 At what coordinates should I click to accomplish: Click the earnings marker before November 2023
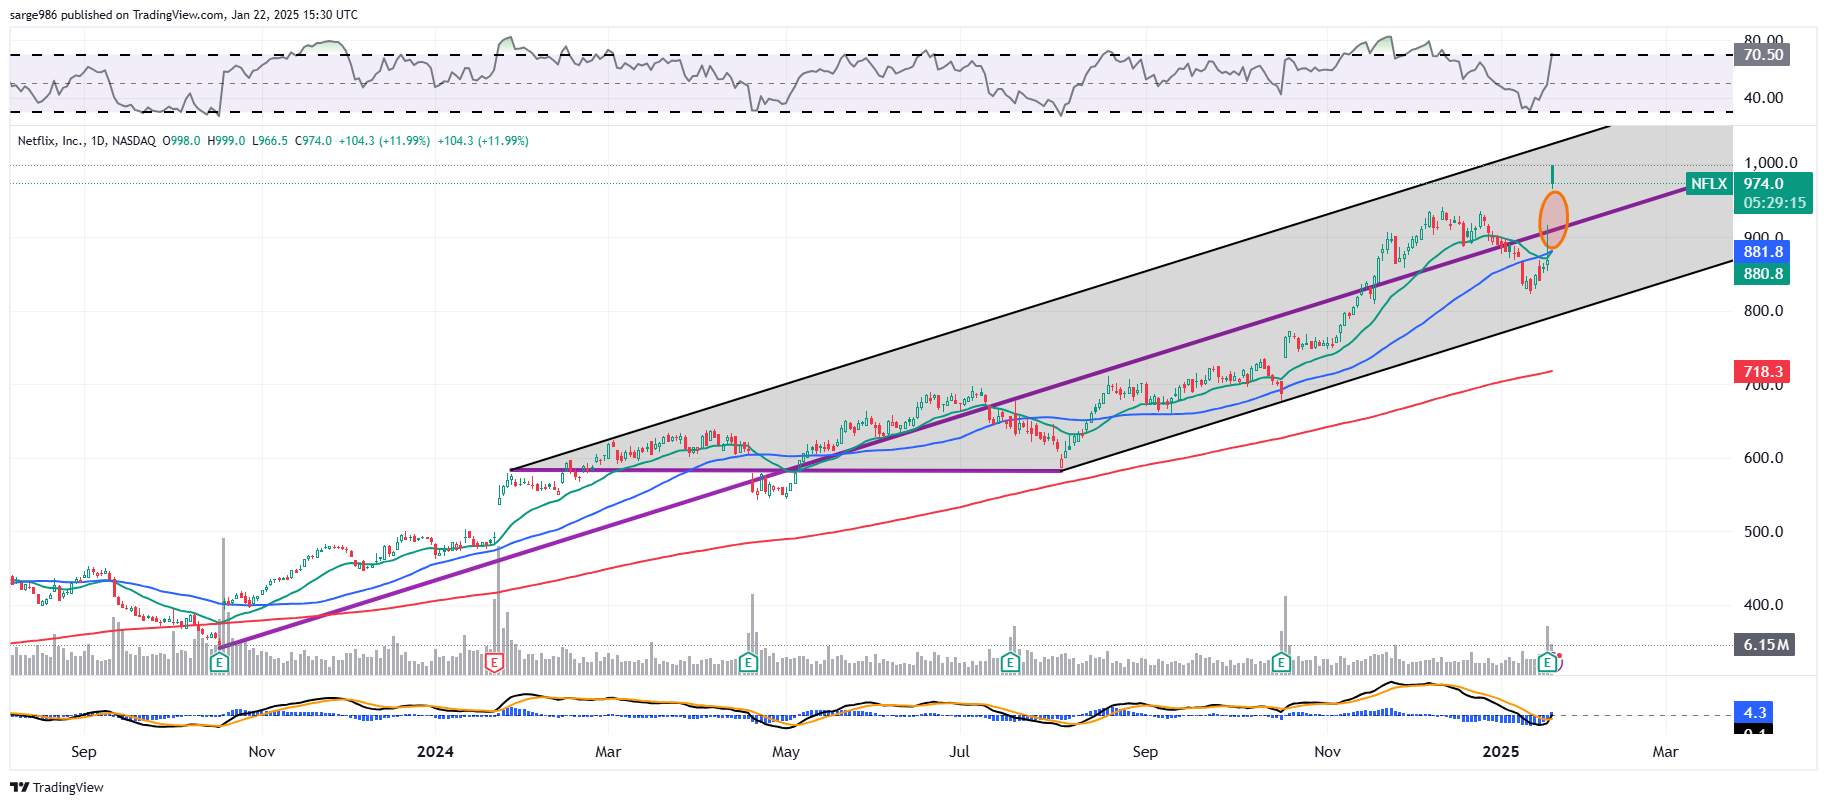[x=219, y=662]
